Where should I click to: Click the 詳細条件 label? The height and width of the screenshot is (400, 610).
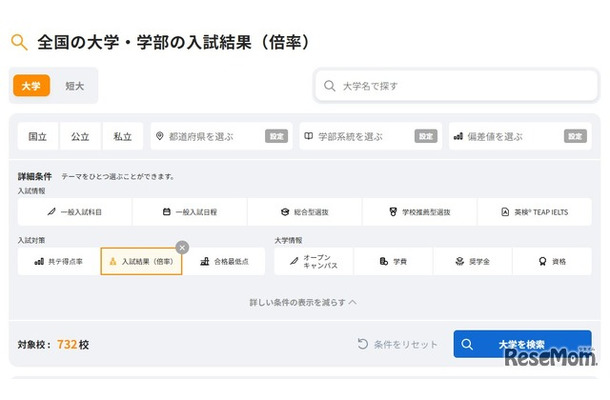pos(35,176)
